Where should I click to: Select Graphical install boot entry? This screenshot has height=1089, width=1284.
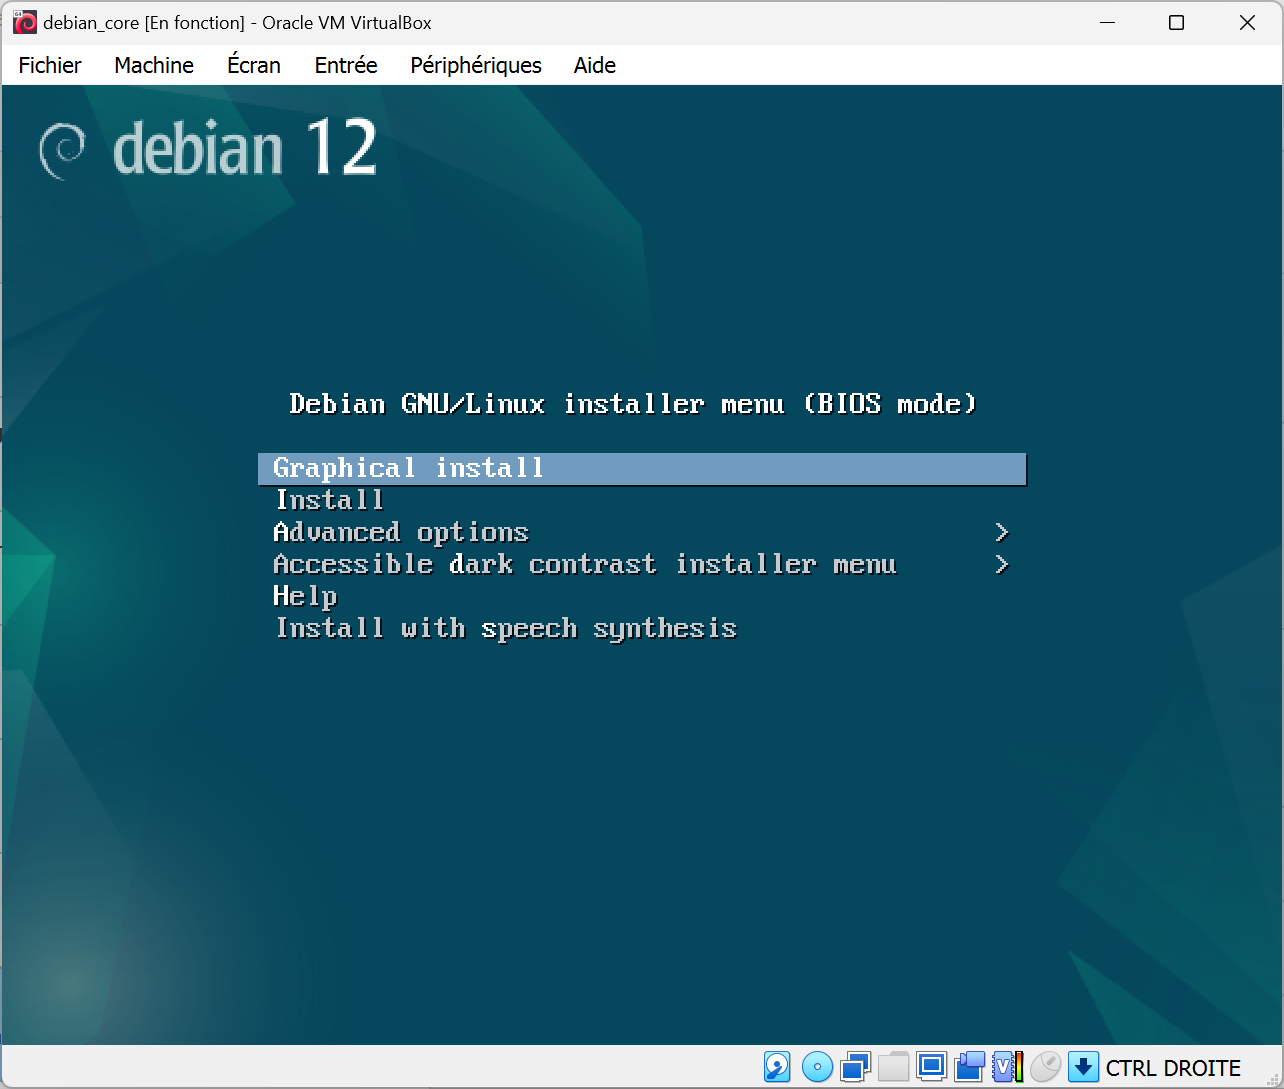[x=642, y=469]
